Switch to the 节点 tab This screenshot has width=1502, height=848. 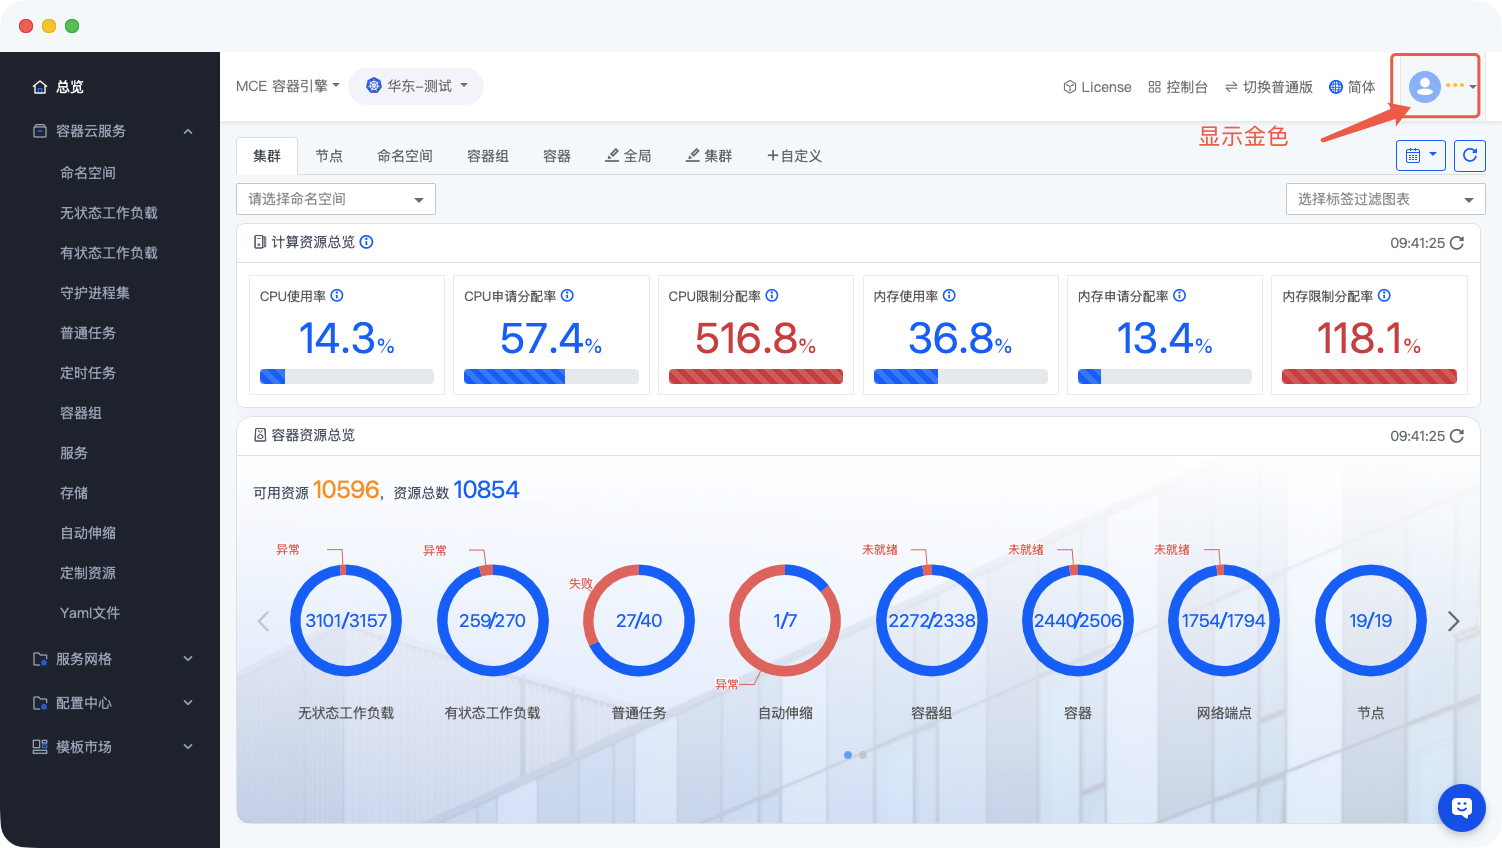329,156
